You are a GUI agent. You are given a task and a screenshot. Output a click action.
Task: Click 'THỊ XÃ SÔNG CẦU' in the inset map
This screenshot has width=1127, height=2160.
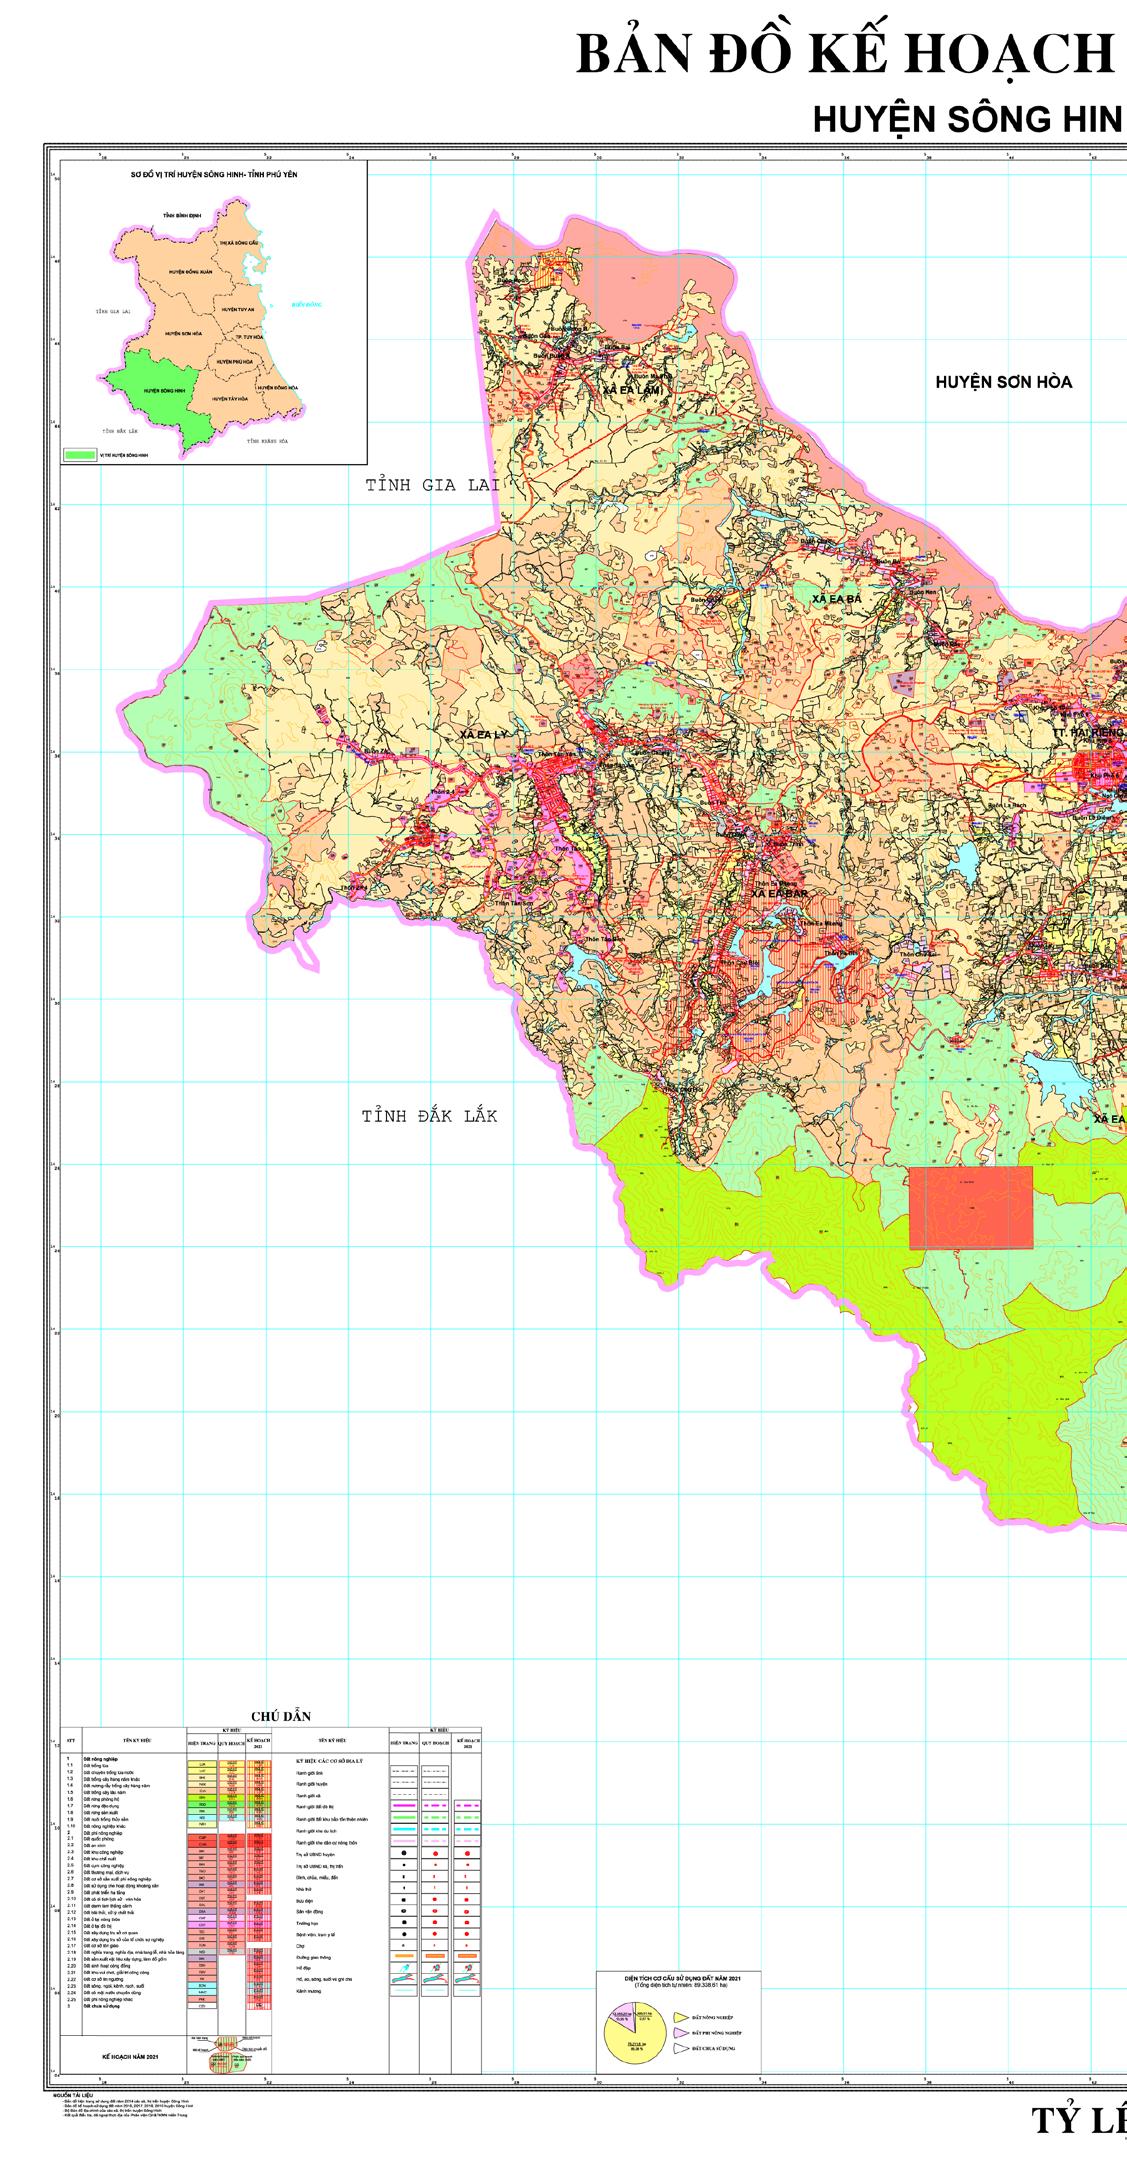[241, 244]
